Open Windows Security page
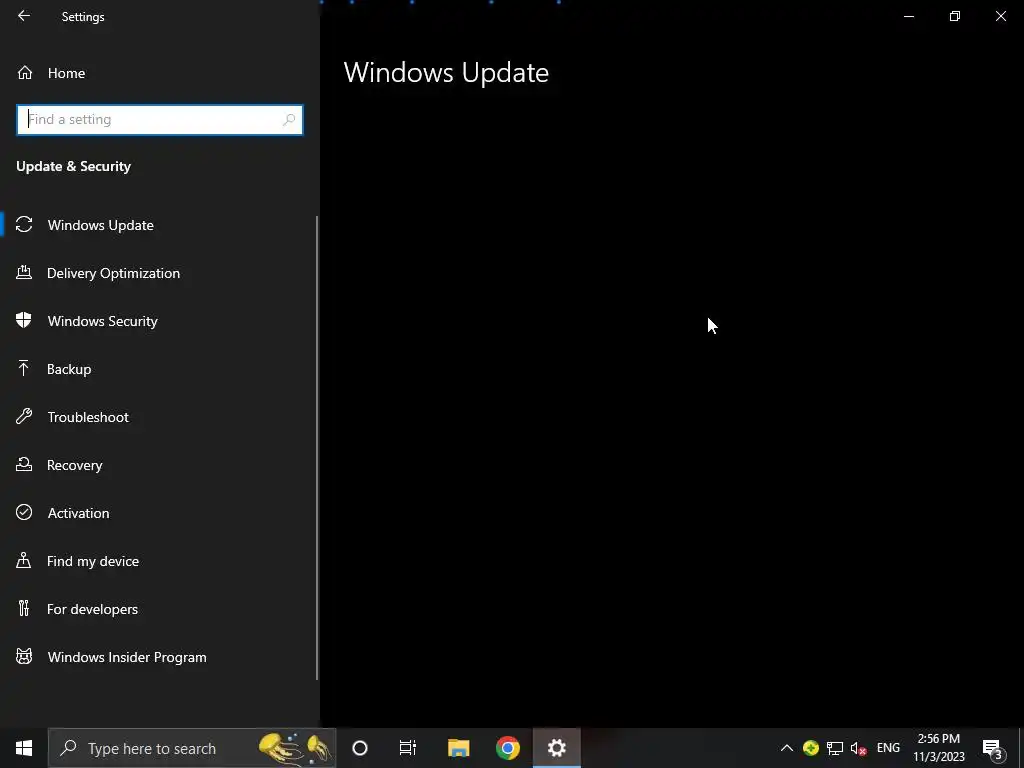1024x768 pixels. coord(159,321)
